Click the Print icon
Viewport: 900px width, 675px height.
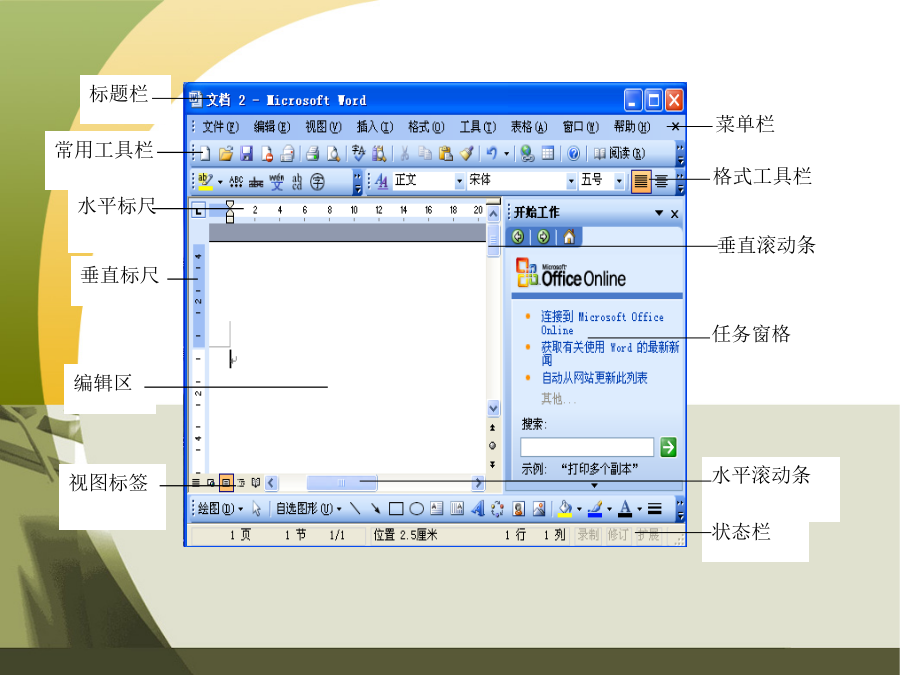click(312, 153)
